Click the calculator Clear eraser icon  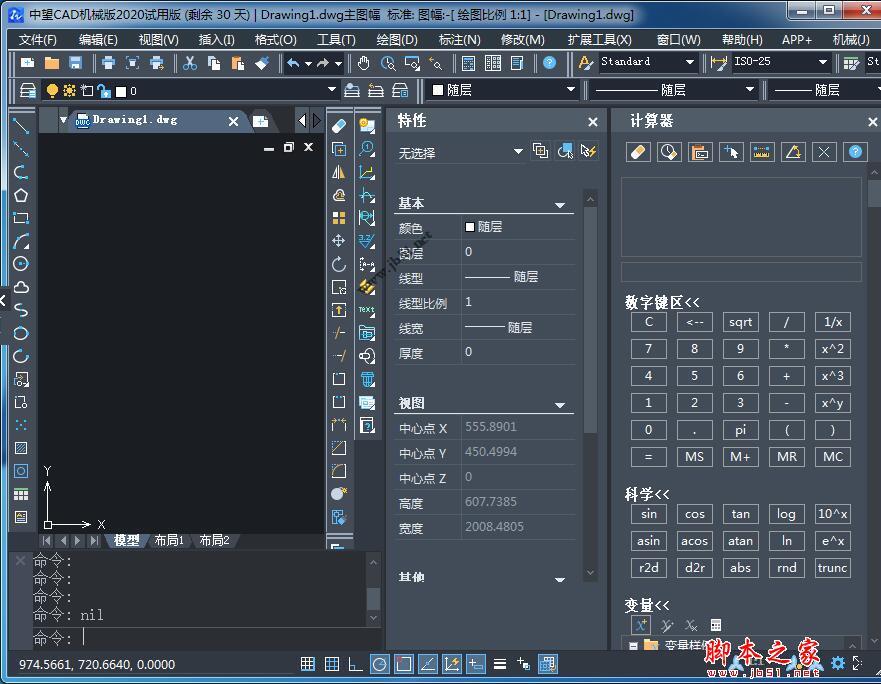point(638,152)
